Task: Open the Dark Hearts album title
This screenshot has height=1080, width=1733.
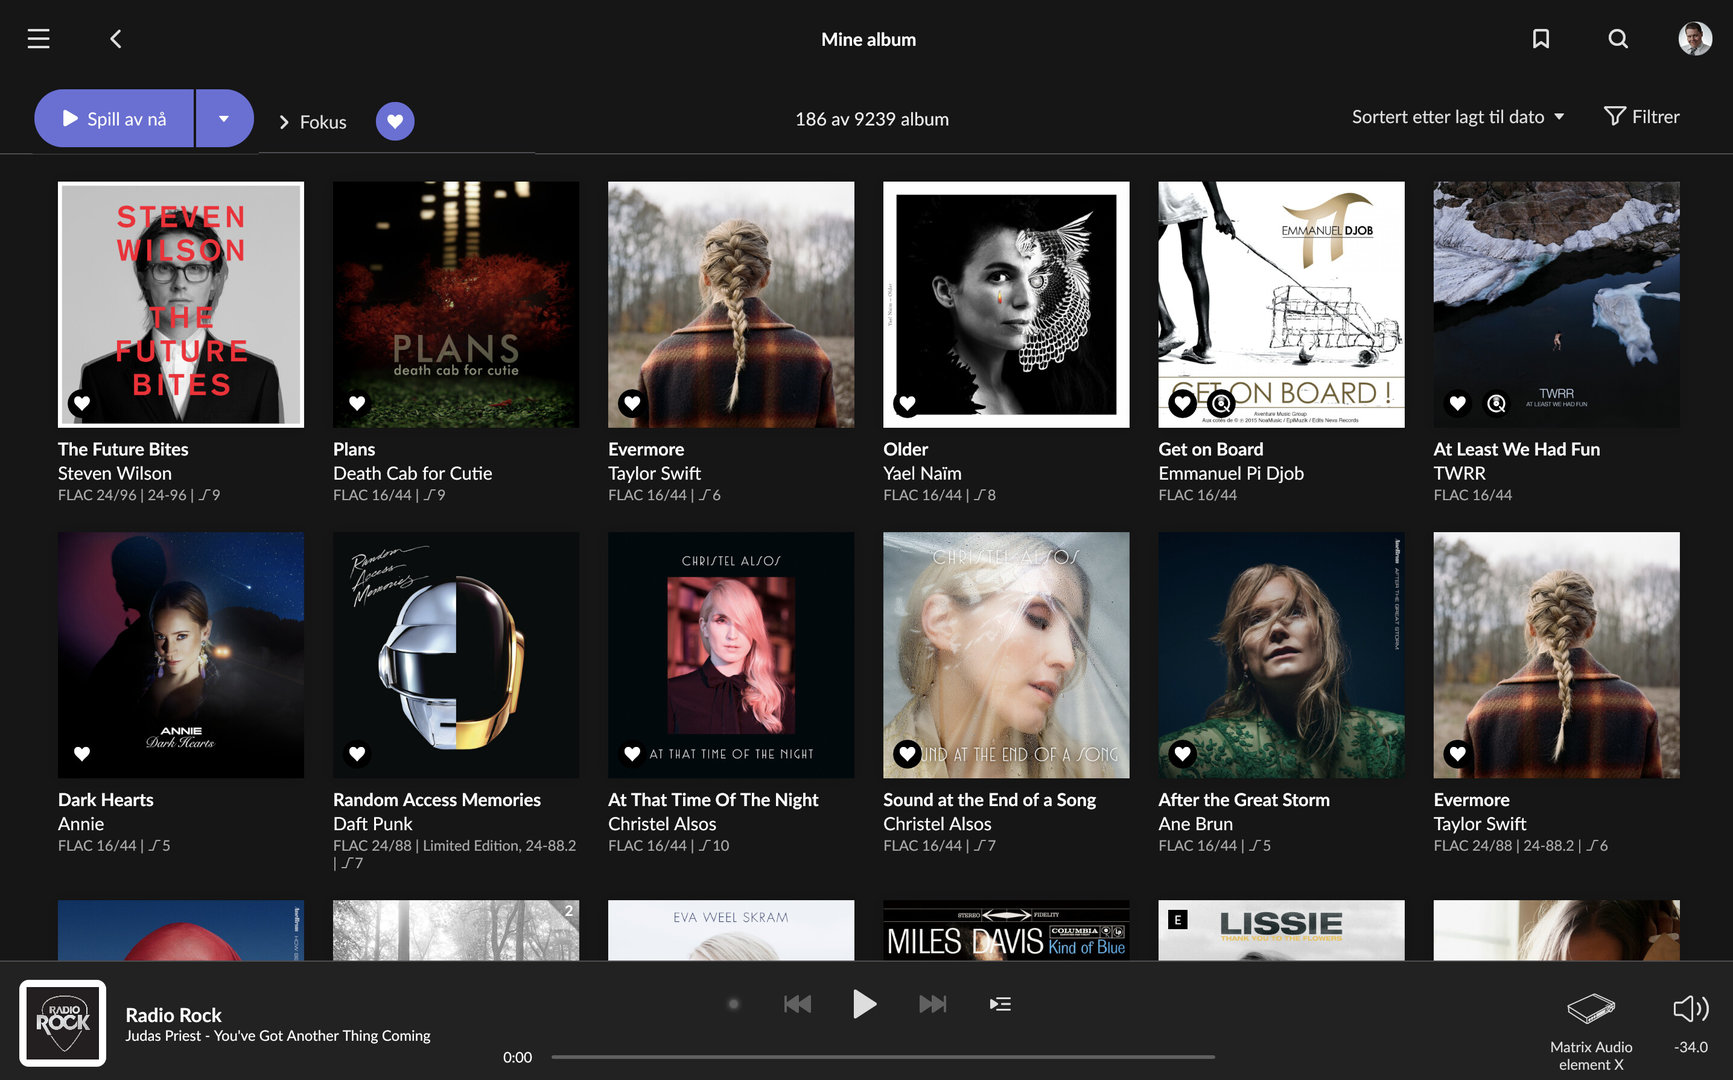Action: point(106,800)
